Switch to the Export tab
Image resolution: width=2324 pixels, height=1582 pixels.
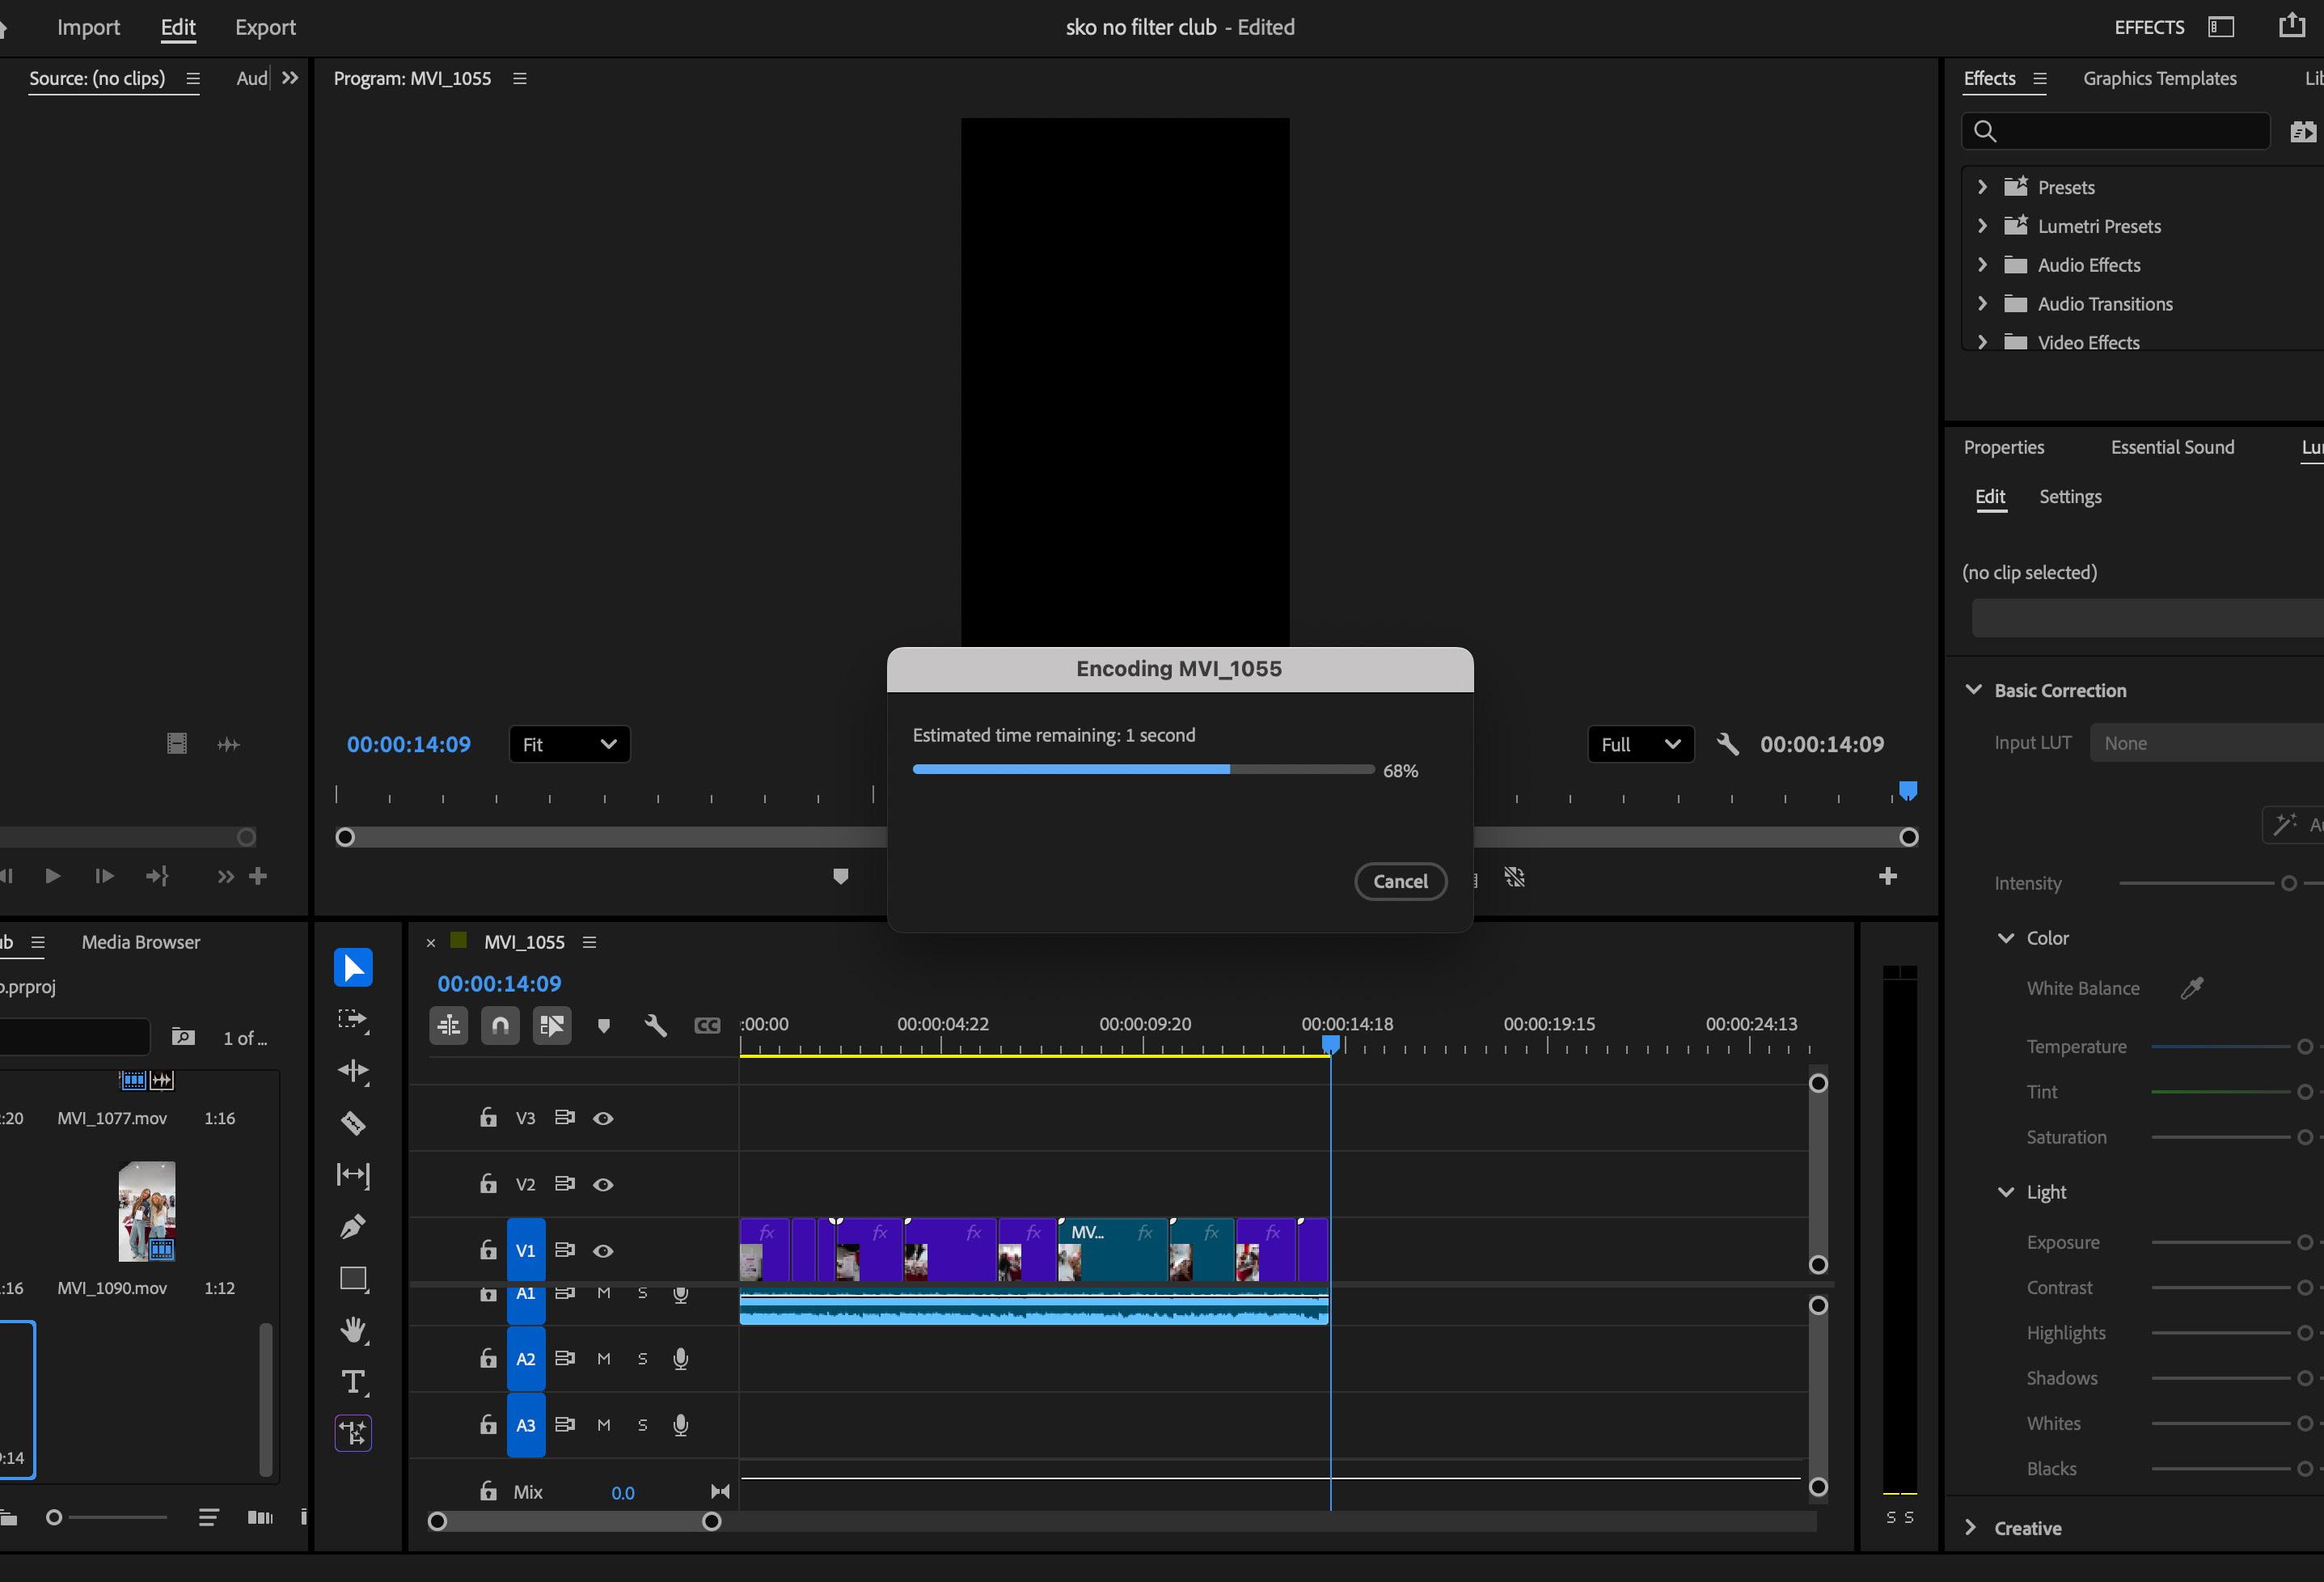[x=265, y=28]
